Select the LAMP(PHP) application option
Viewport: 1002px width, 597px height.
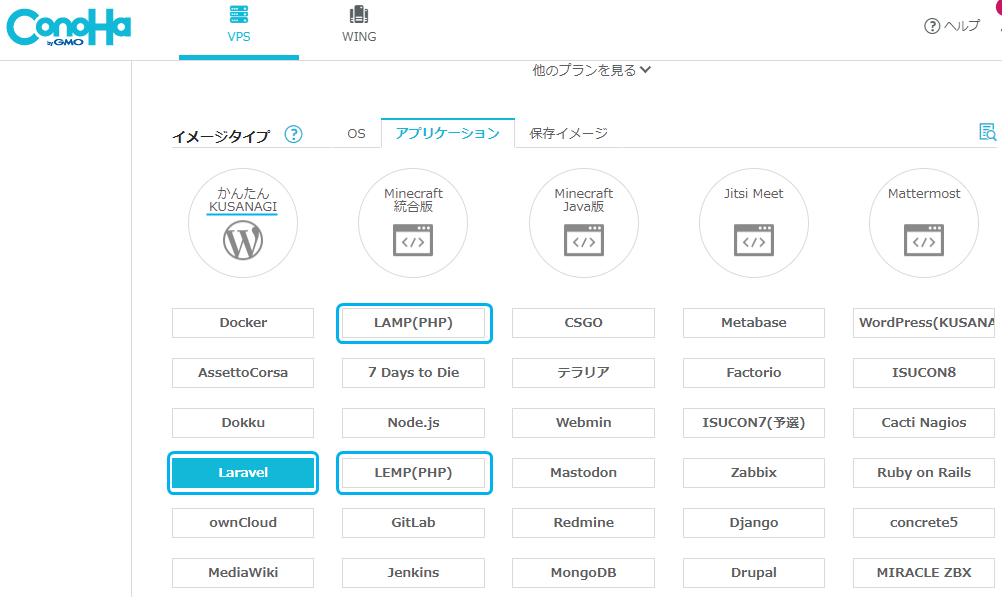413,323
